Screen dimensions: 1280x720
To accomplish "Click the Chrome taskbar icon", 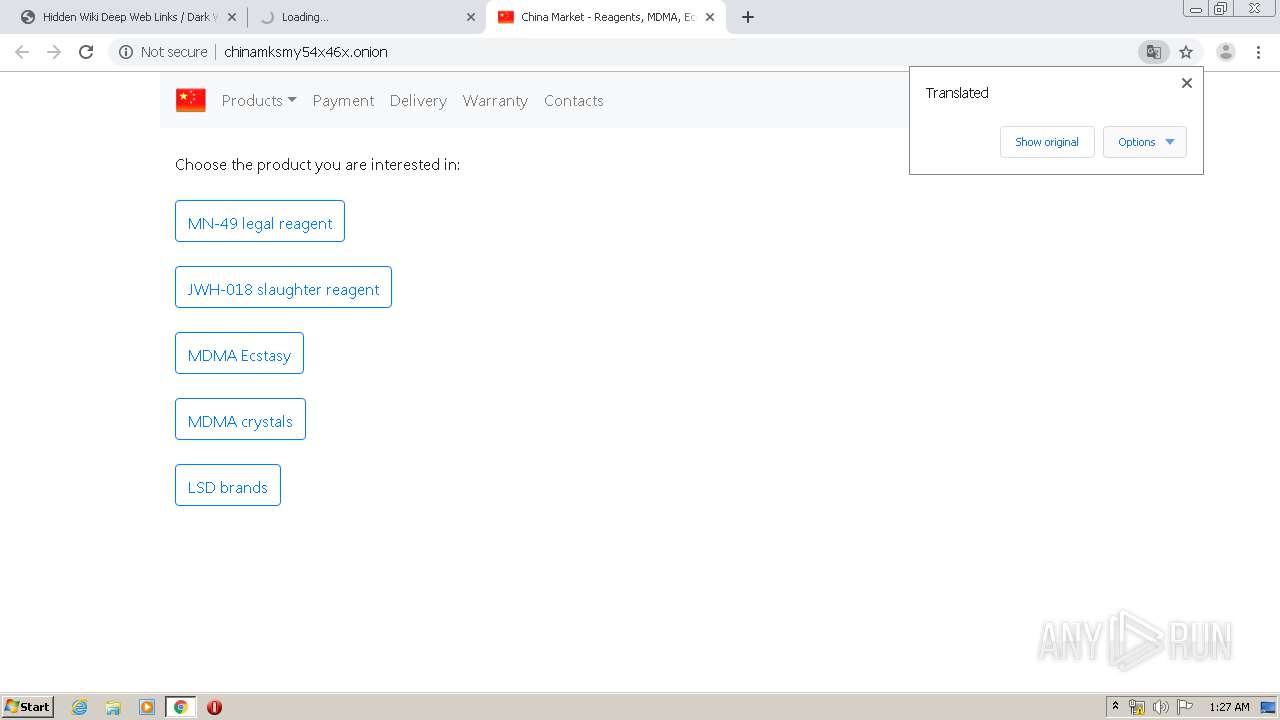I will pyautogui.click(x=180, y=707).
